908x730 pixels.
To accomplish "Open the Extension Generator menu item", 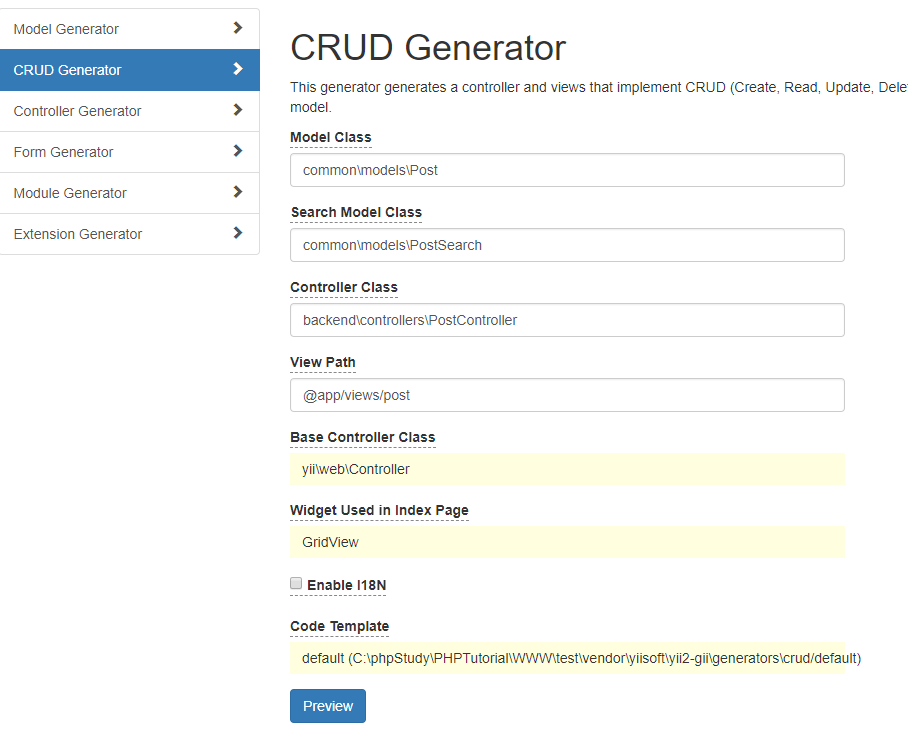I will coord(78,234).
